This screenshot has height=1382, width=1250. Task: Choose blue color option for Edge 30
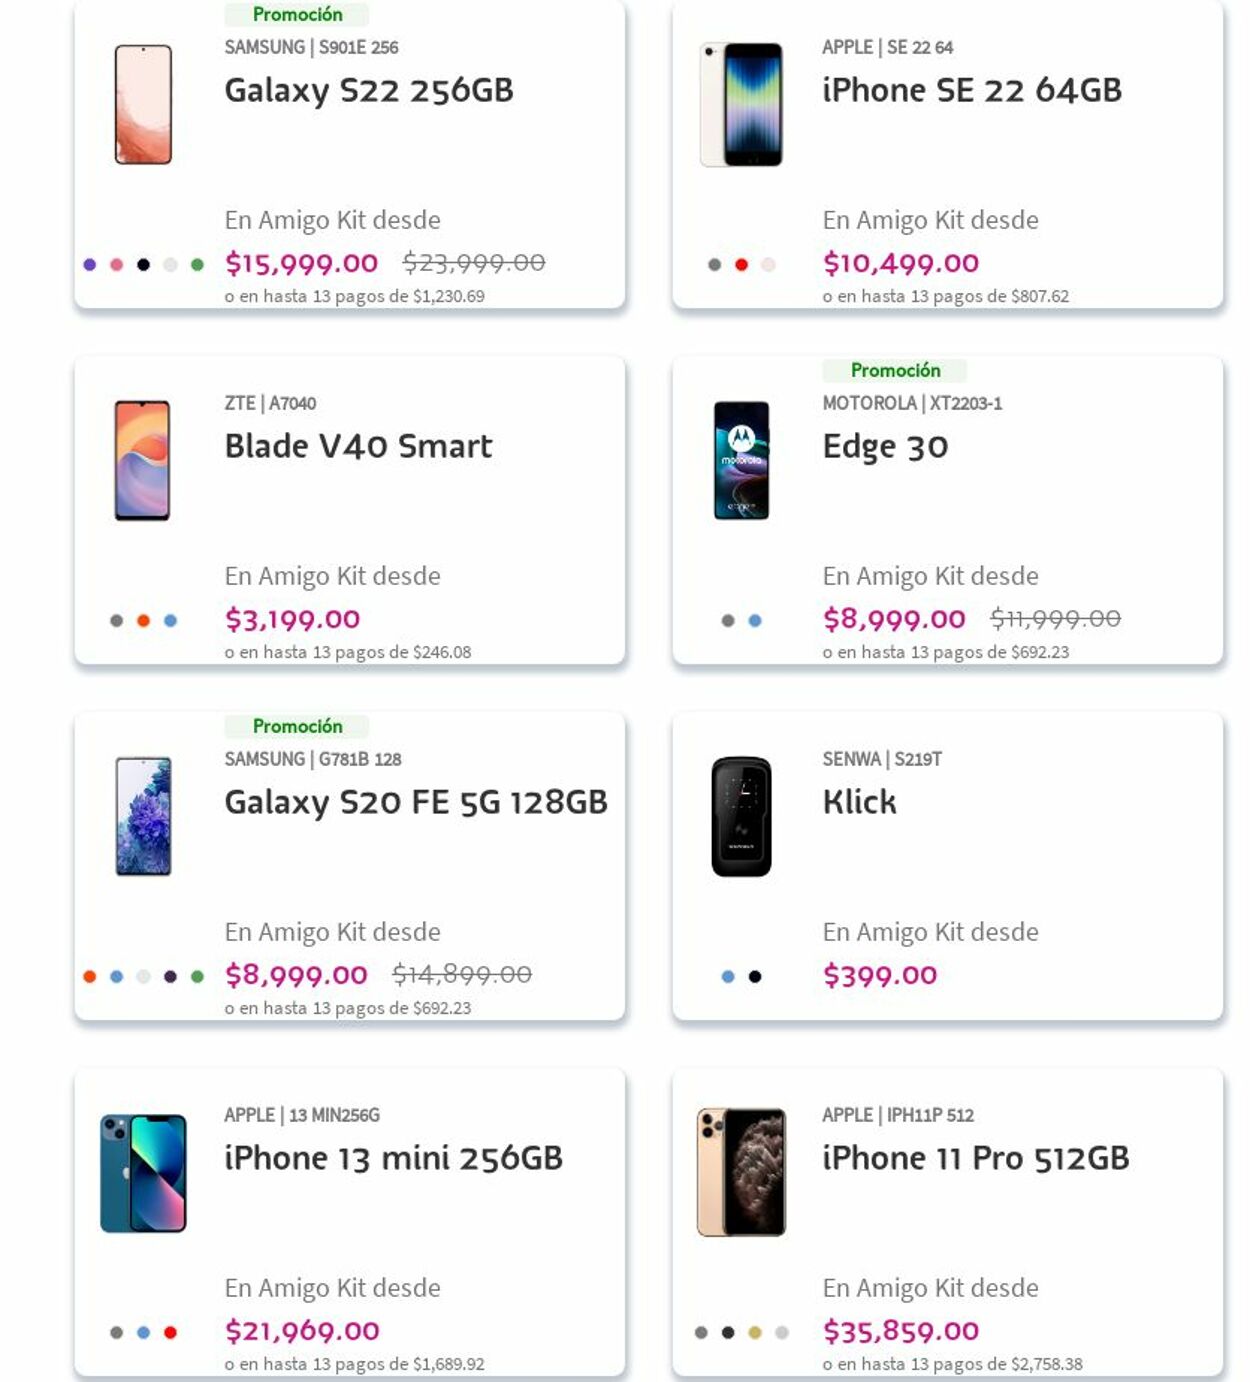point(755,621)
